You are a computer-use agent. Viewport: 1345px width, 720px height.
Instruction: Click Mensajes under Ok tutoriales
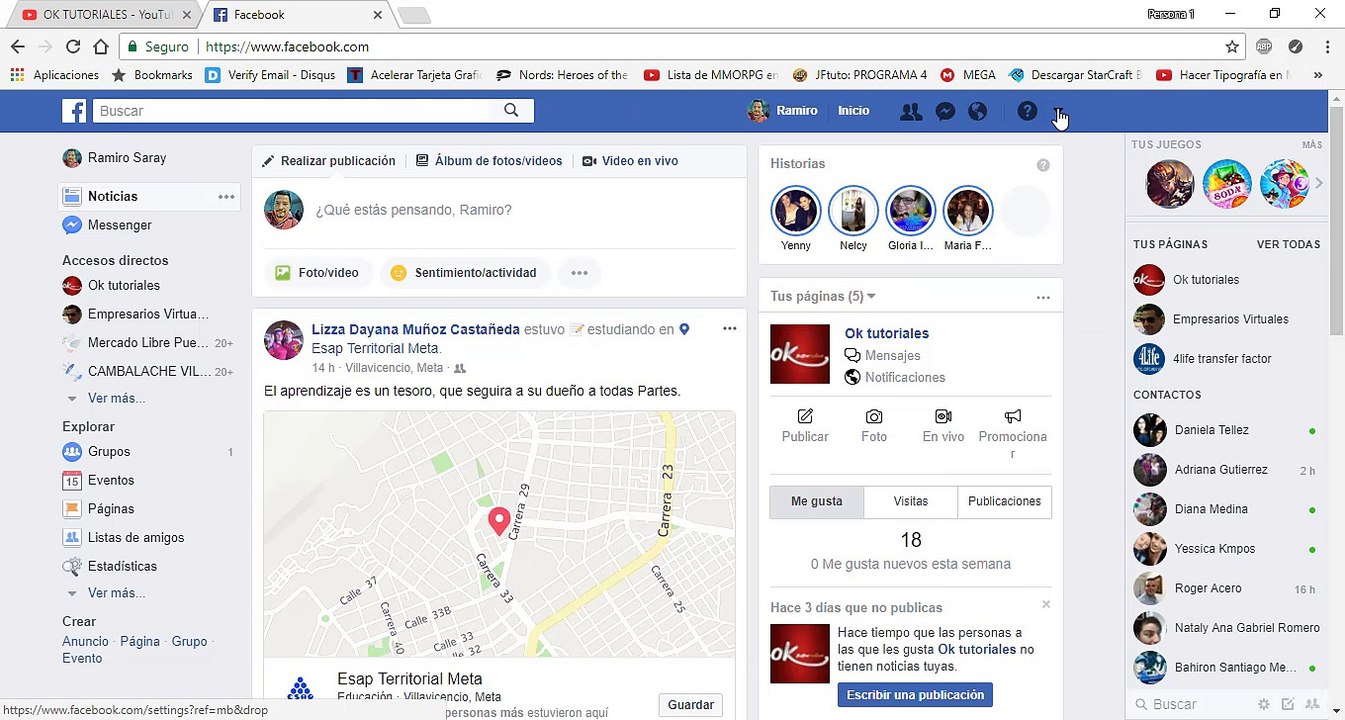892,356
